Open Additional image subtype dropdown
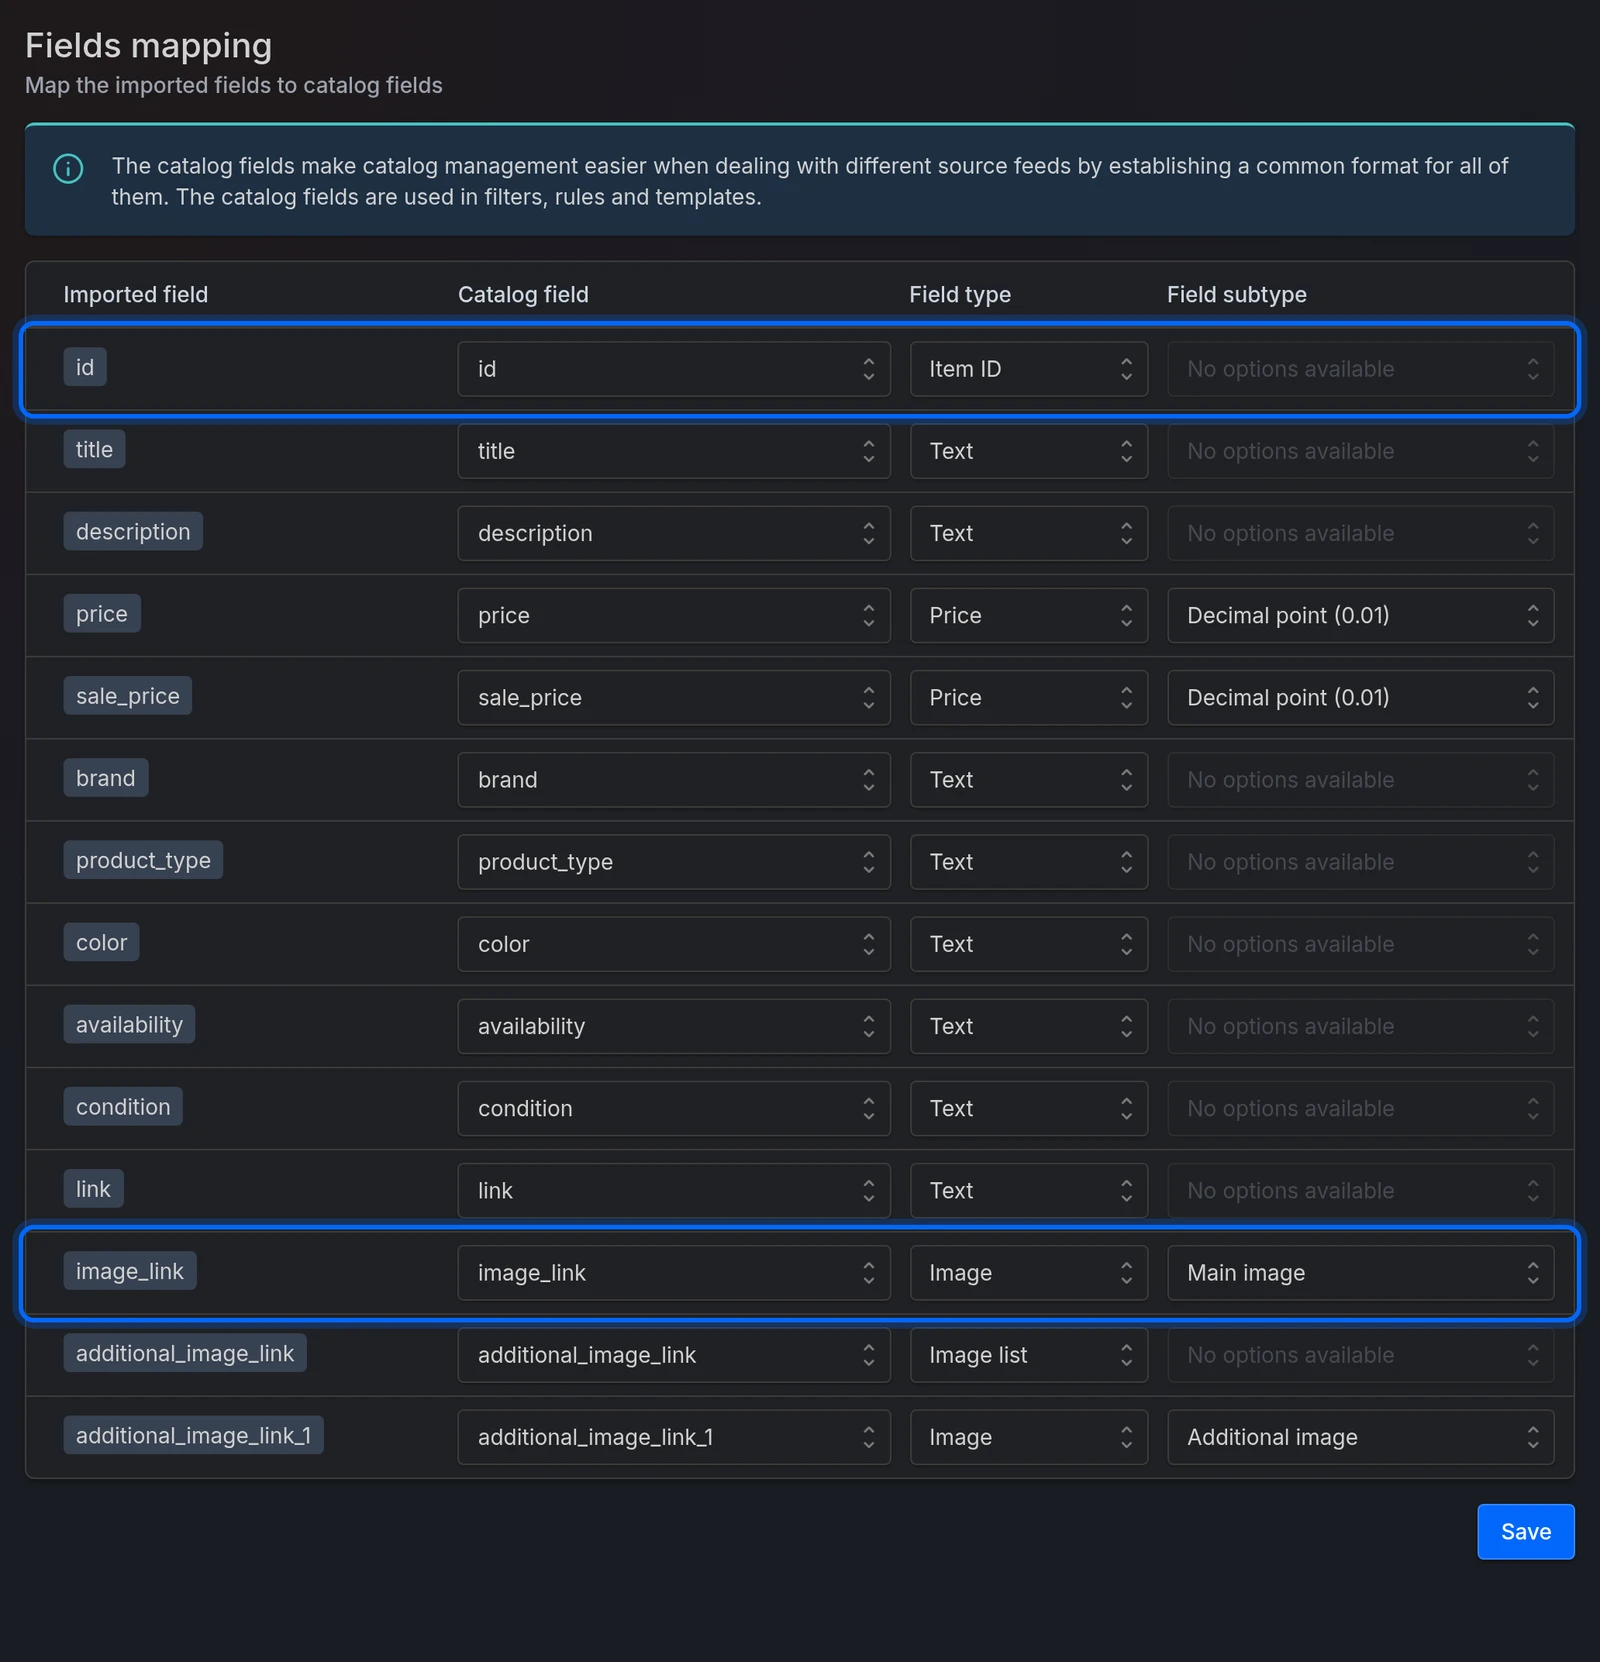Viewport: 1600px width, 1662px height. pos(1361,1436)
